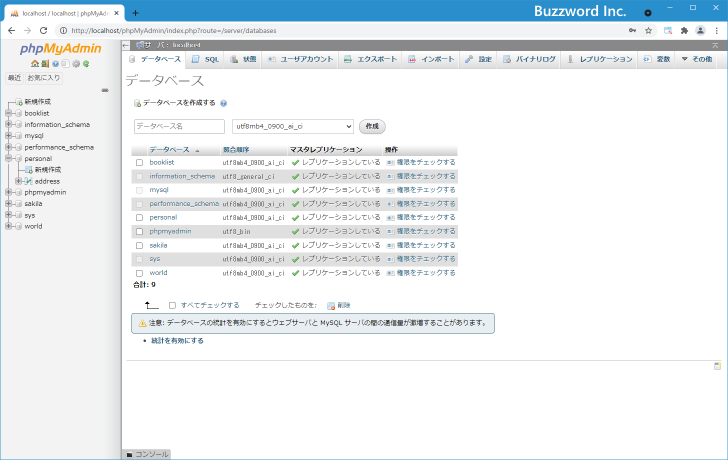Click the collapse navigation arrow left of サーバ

[126, 46]
